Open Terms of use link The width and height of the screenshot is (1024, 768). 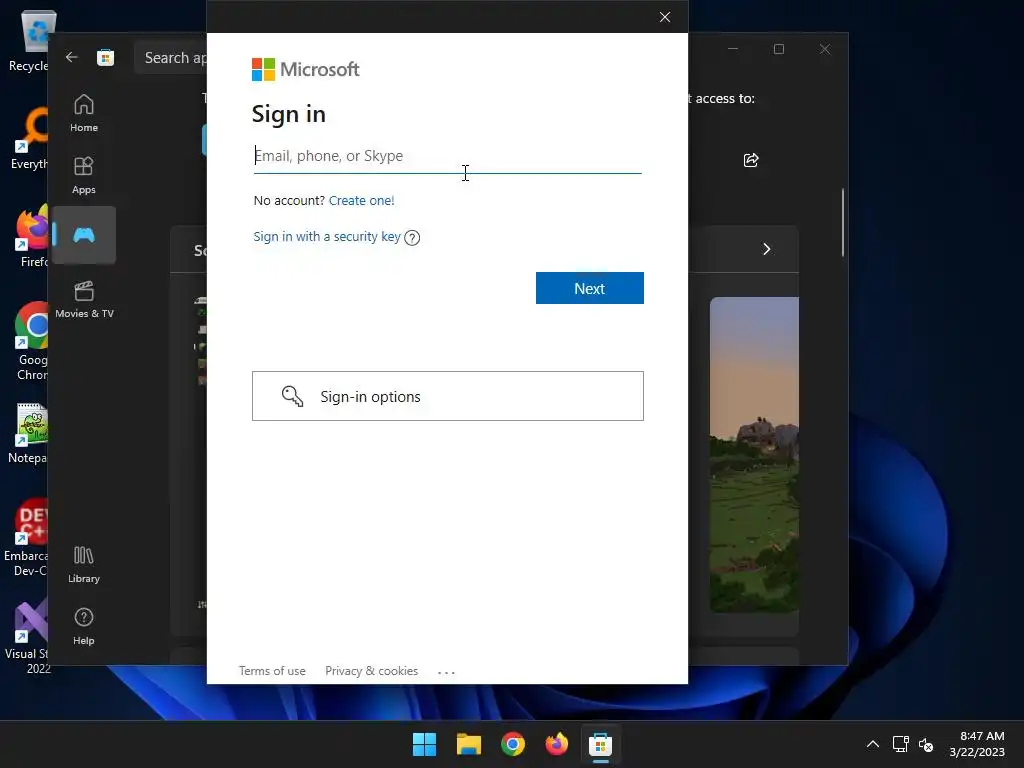[272, 671]
